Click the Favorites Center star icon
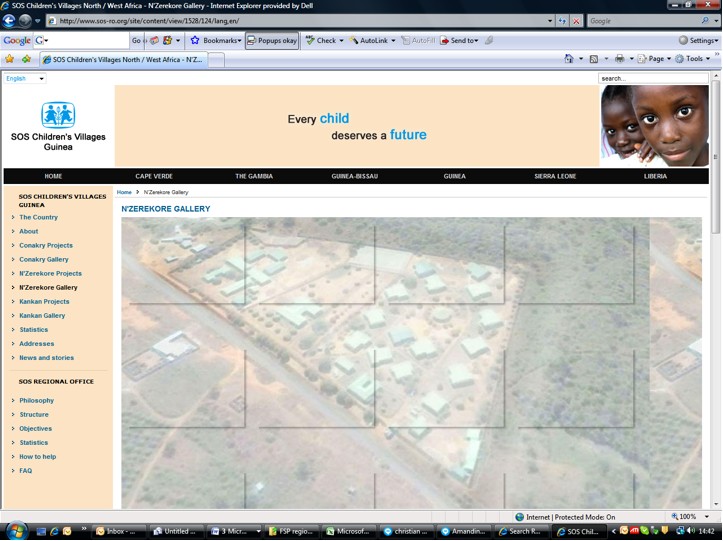This screenshot has height=541, width=723. click(10, 59)
